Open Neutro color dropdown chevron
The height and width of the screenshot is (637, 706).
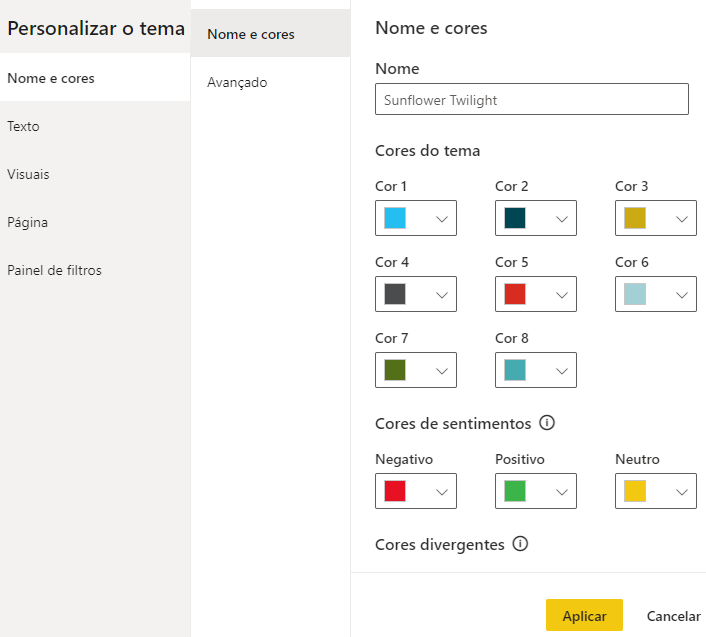pyautogui.click(x=682, y=492)
